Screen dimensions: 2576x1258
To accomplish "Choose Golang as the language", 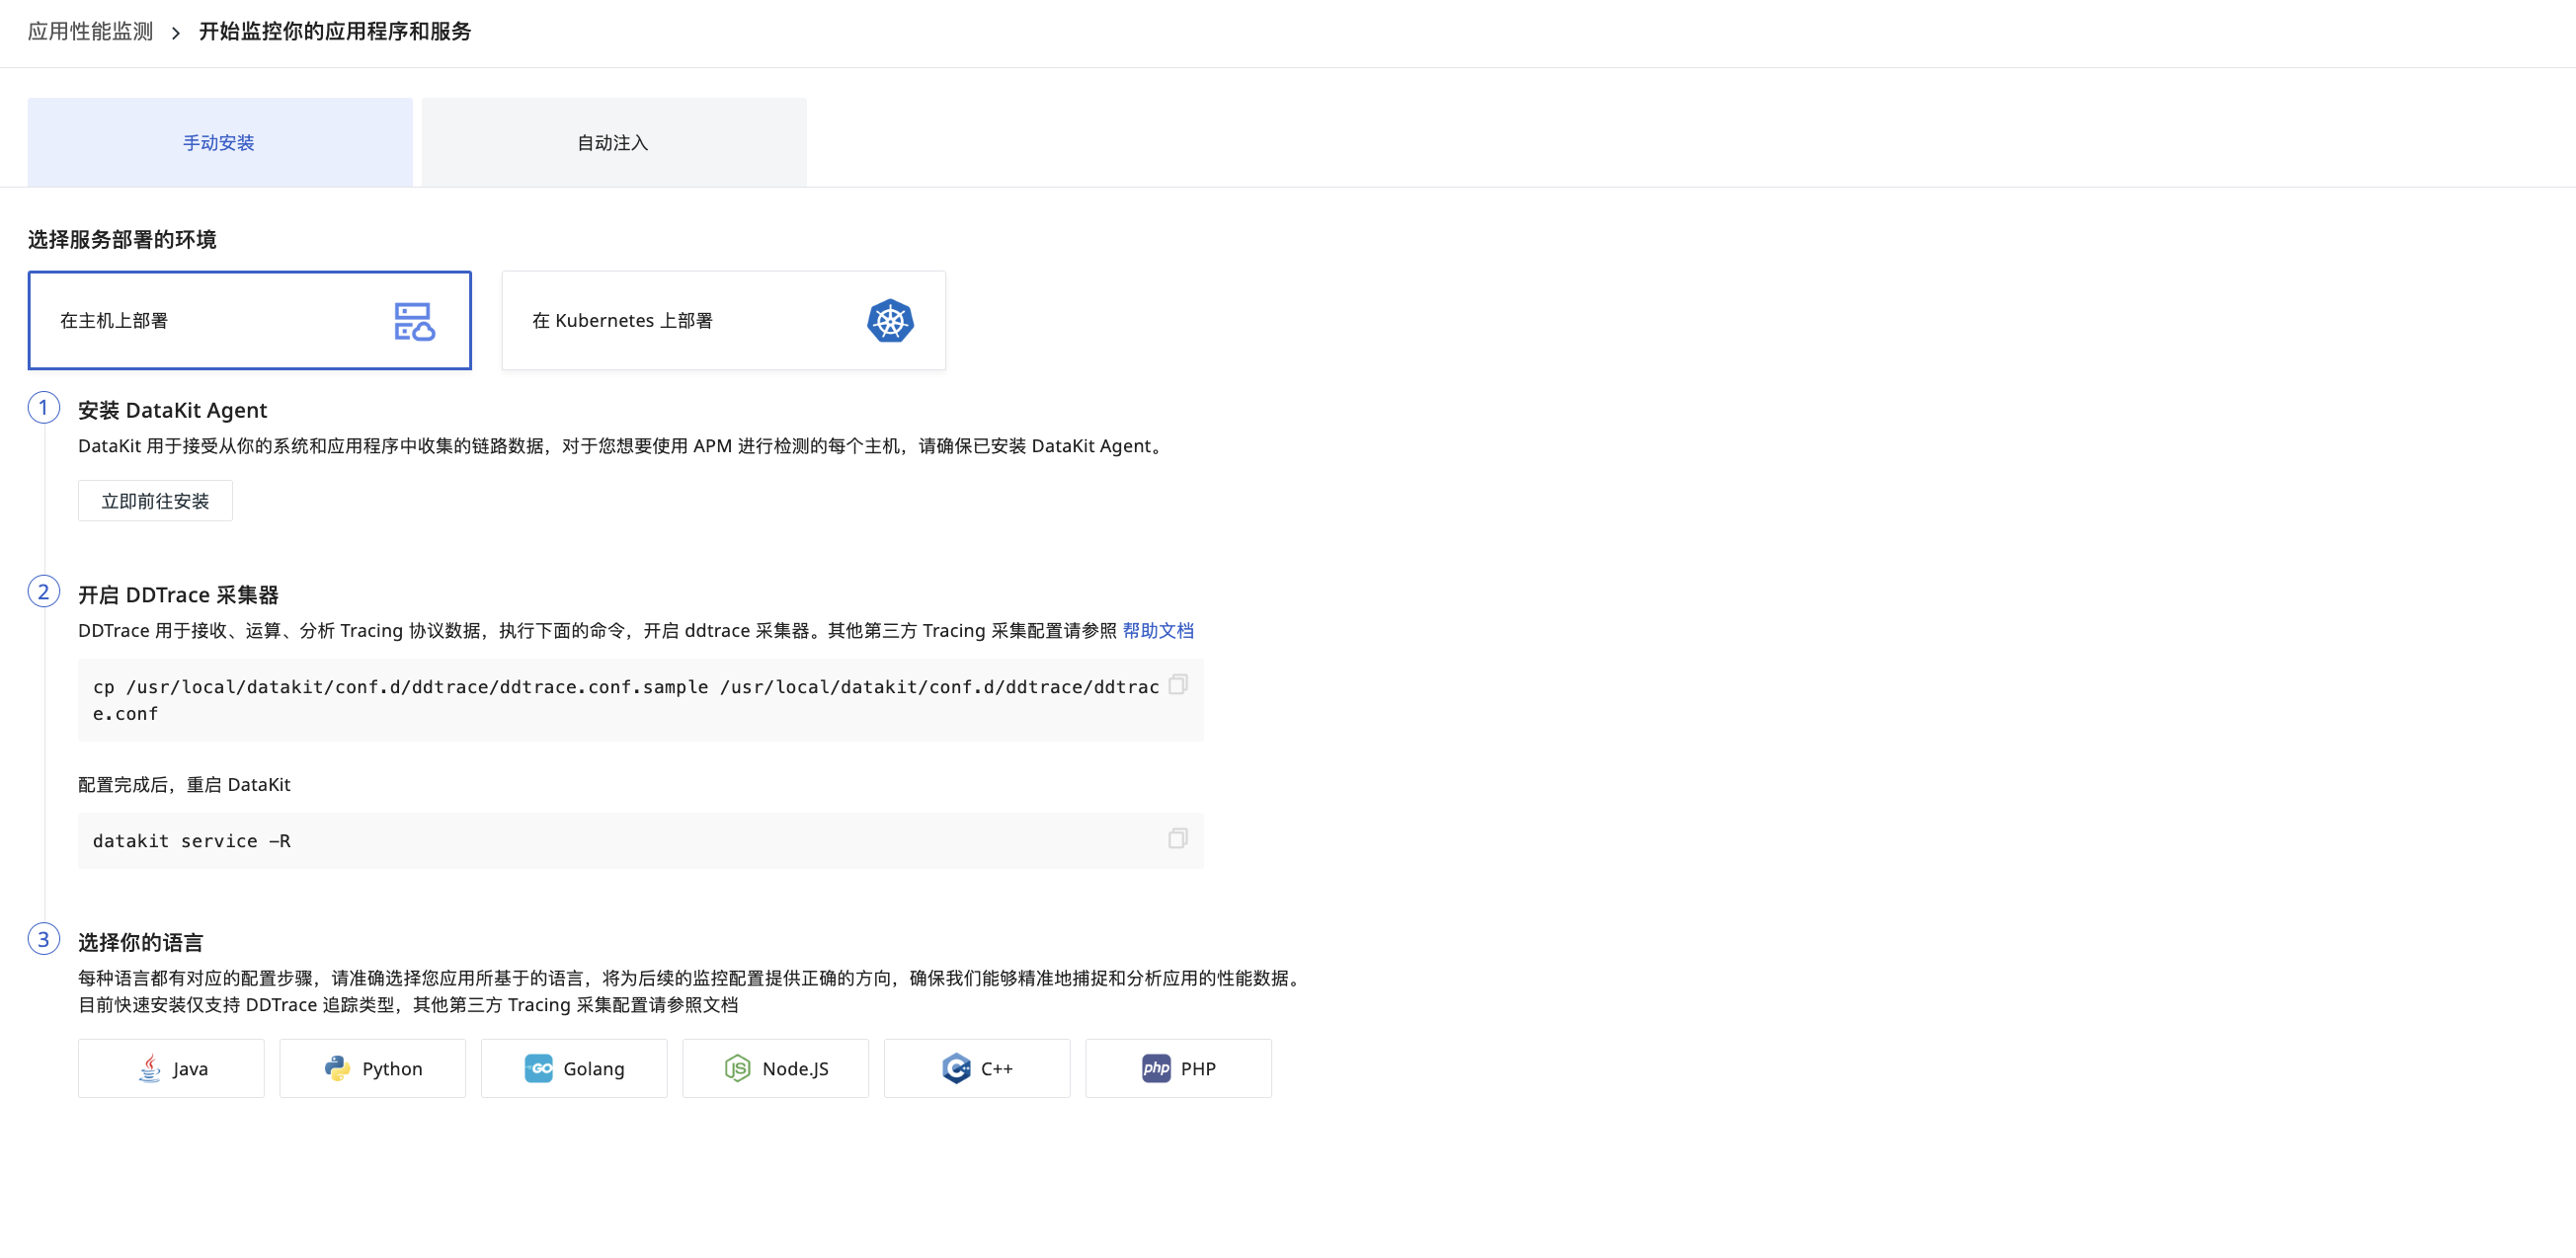I will pos(574,1068).
